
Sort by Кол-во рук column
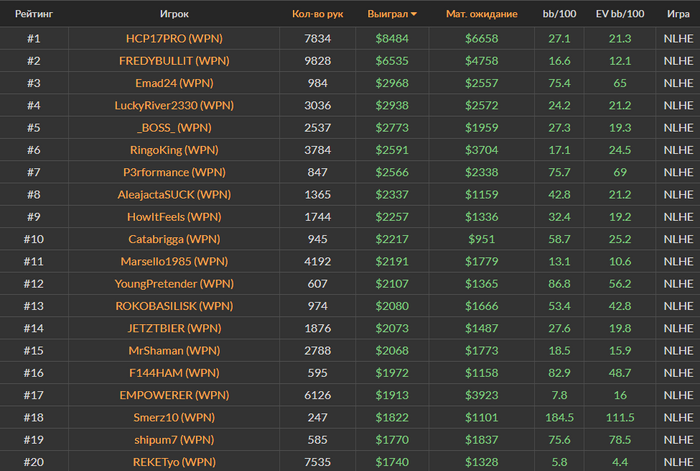317,15
